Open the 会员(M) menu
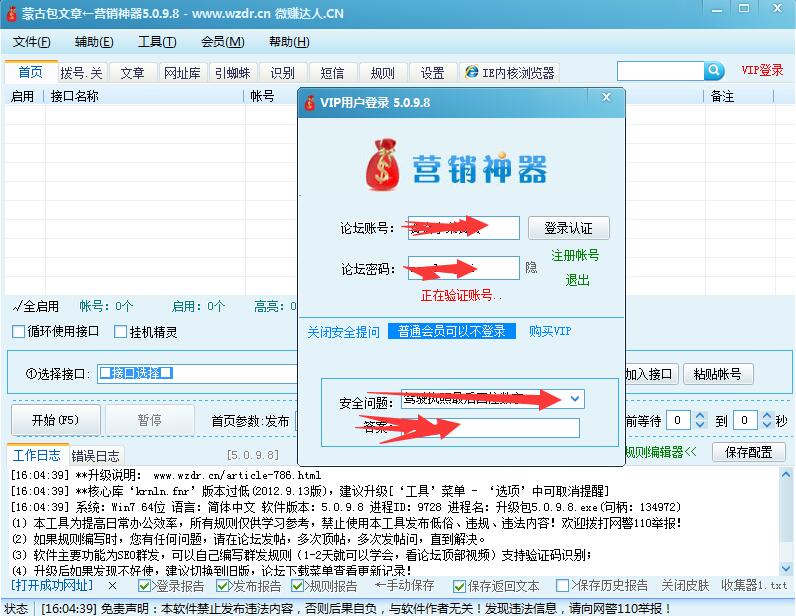This screenshot has height=616, width=796. [222, 42]
